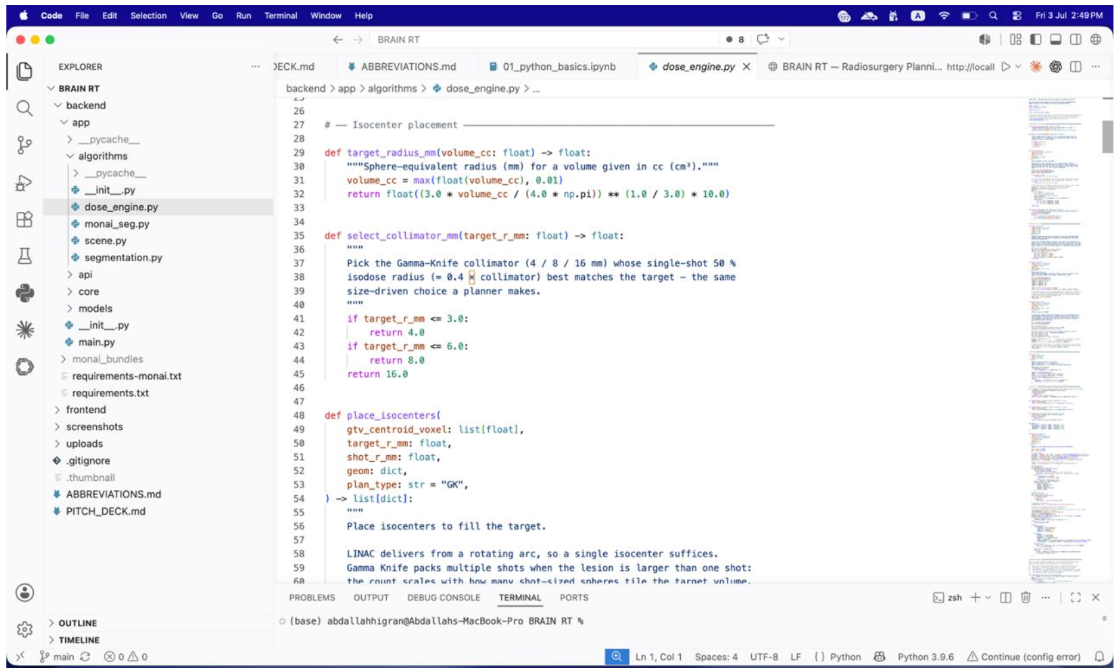Expand the TIMELINE section

click(x=78, y=640)
